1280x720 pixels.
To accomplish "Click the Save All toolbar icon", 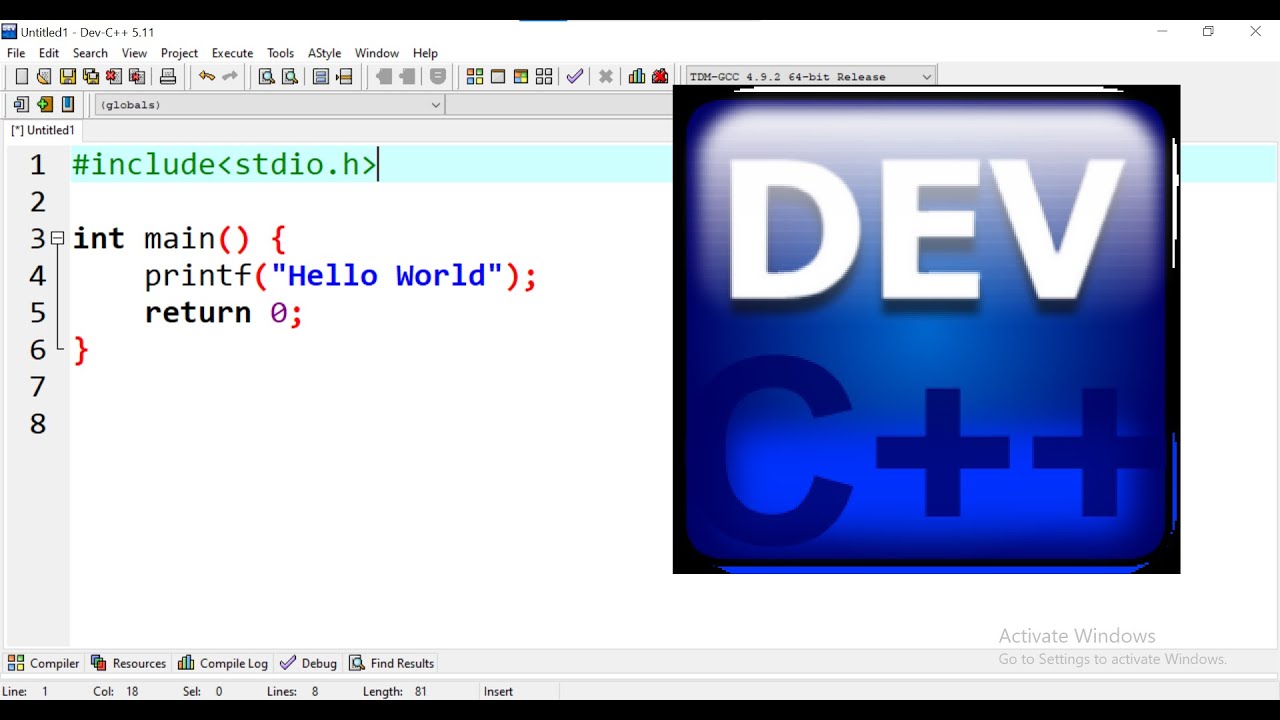I will pos(91,77).
